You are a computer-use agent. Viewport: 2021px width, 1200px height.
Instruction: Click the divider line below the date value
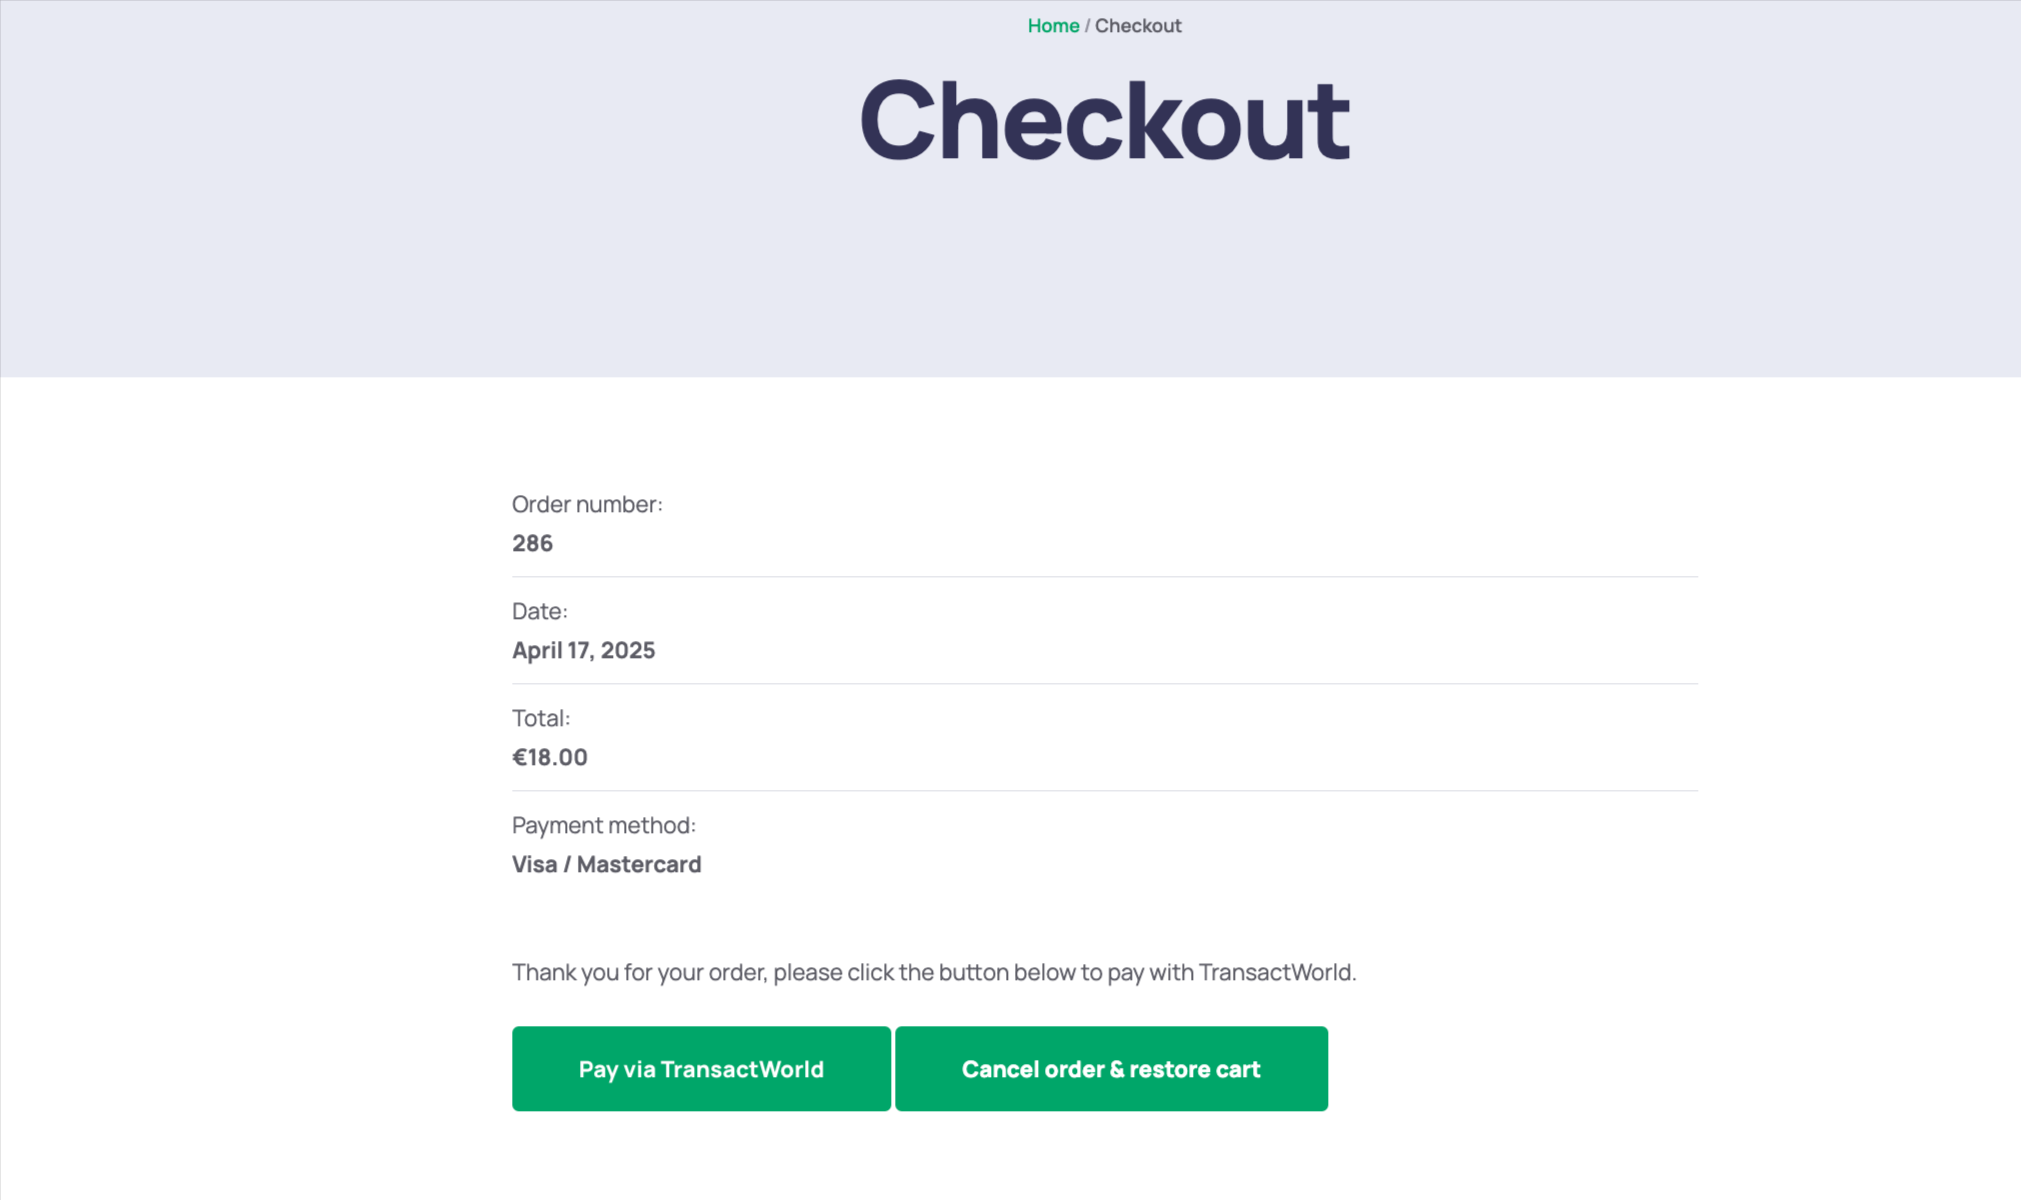click(x=1104, y=684)
